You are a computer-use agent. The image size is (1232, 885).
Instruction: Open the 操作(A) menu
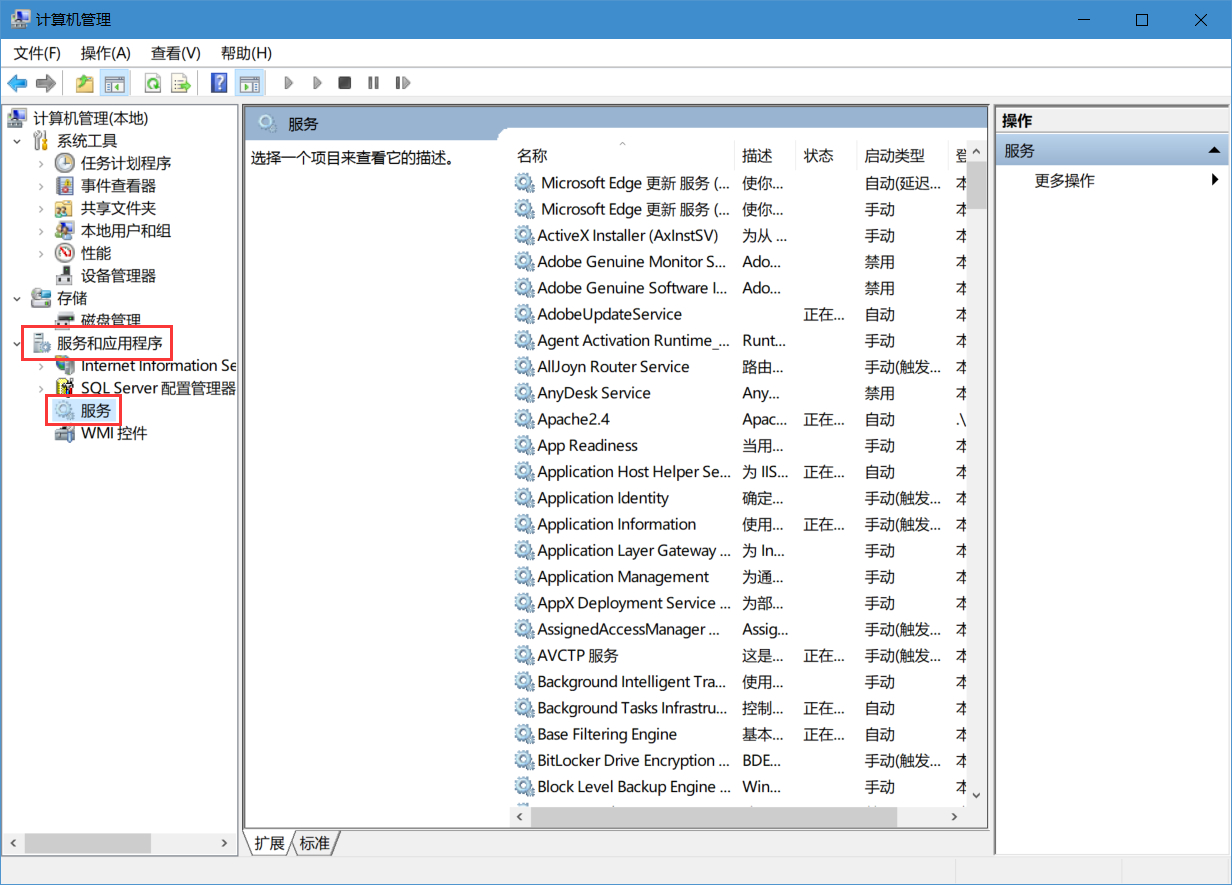point(105,53)
